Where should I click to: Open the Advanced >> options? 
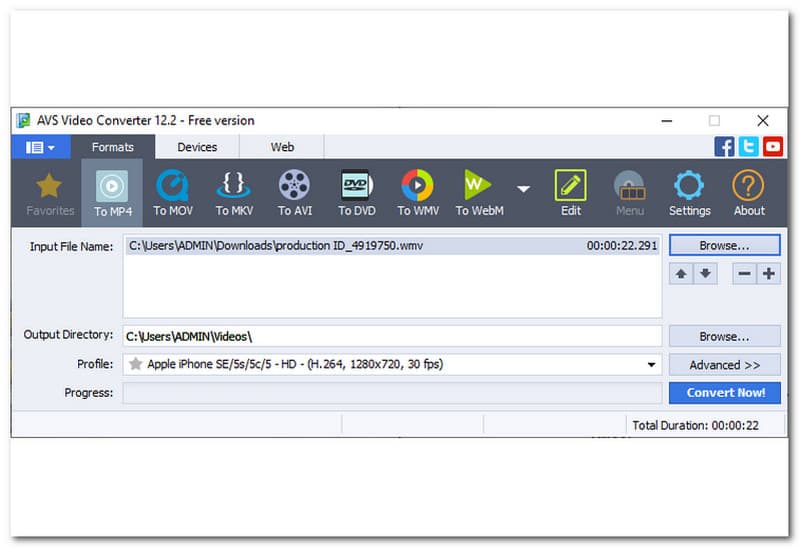click(724, 365)
